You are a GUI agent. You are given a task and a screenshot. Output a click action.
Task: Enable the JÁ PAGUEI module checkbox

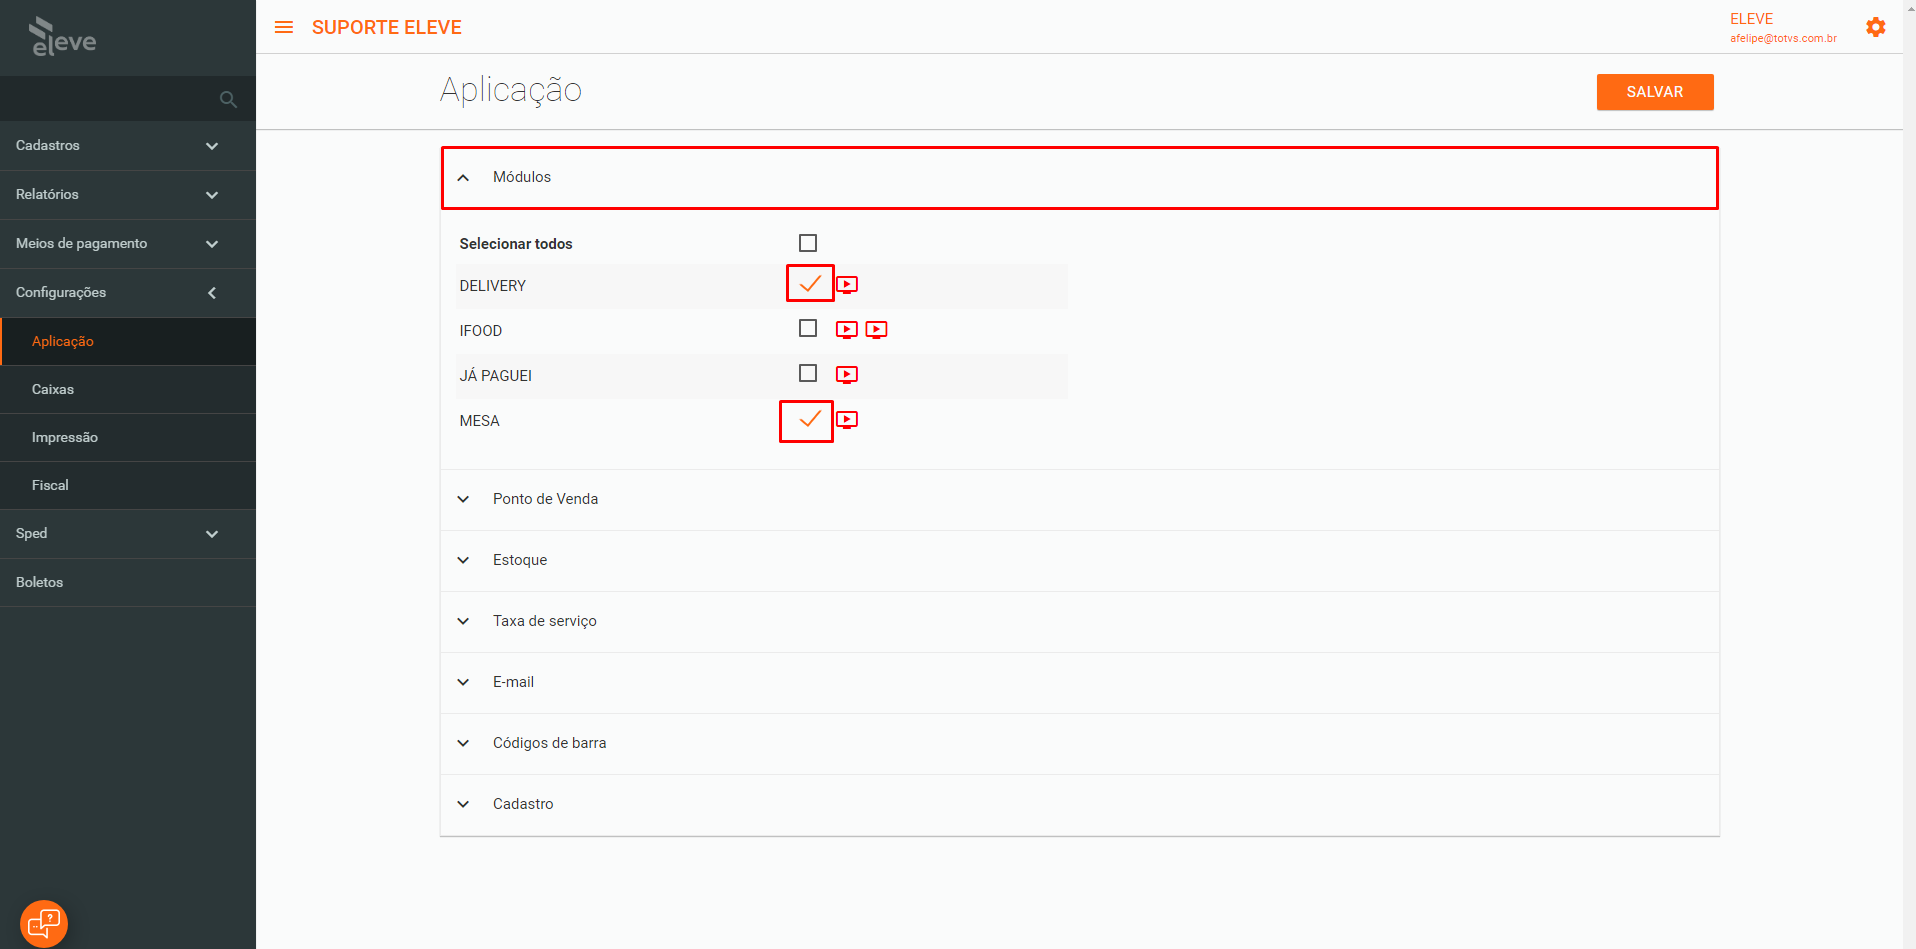point(808,373)
